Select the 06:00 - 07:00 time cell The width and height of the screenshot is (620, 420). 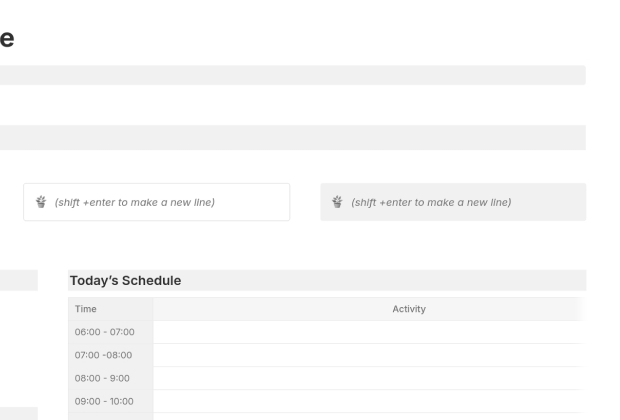(105, 332)
